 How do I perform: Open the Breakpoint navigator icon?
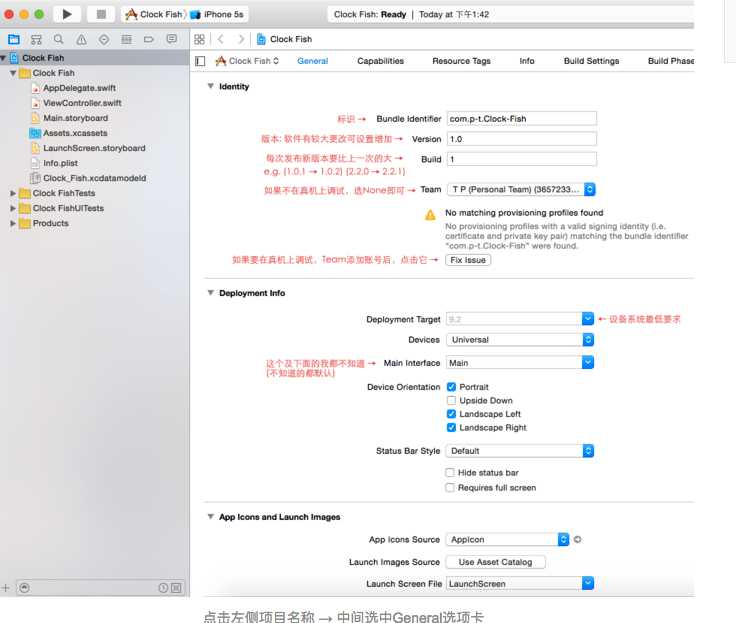[149, 39]
